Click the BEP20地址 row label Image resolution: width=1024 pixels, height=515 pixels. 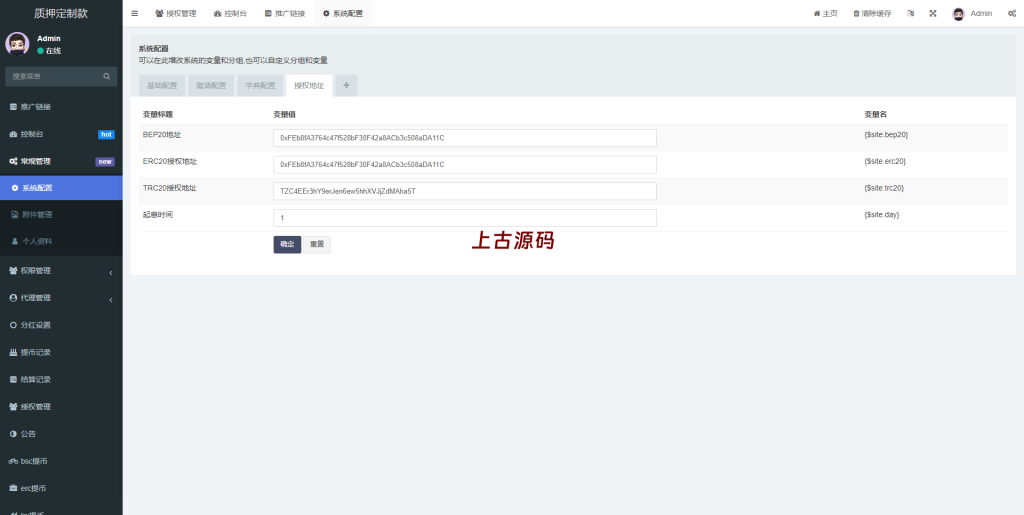[x=162, y=134]
